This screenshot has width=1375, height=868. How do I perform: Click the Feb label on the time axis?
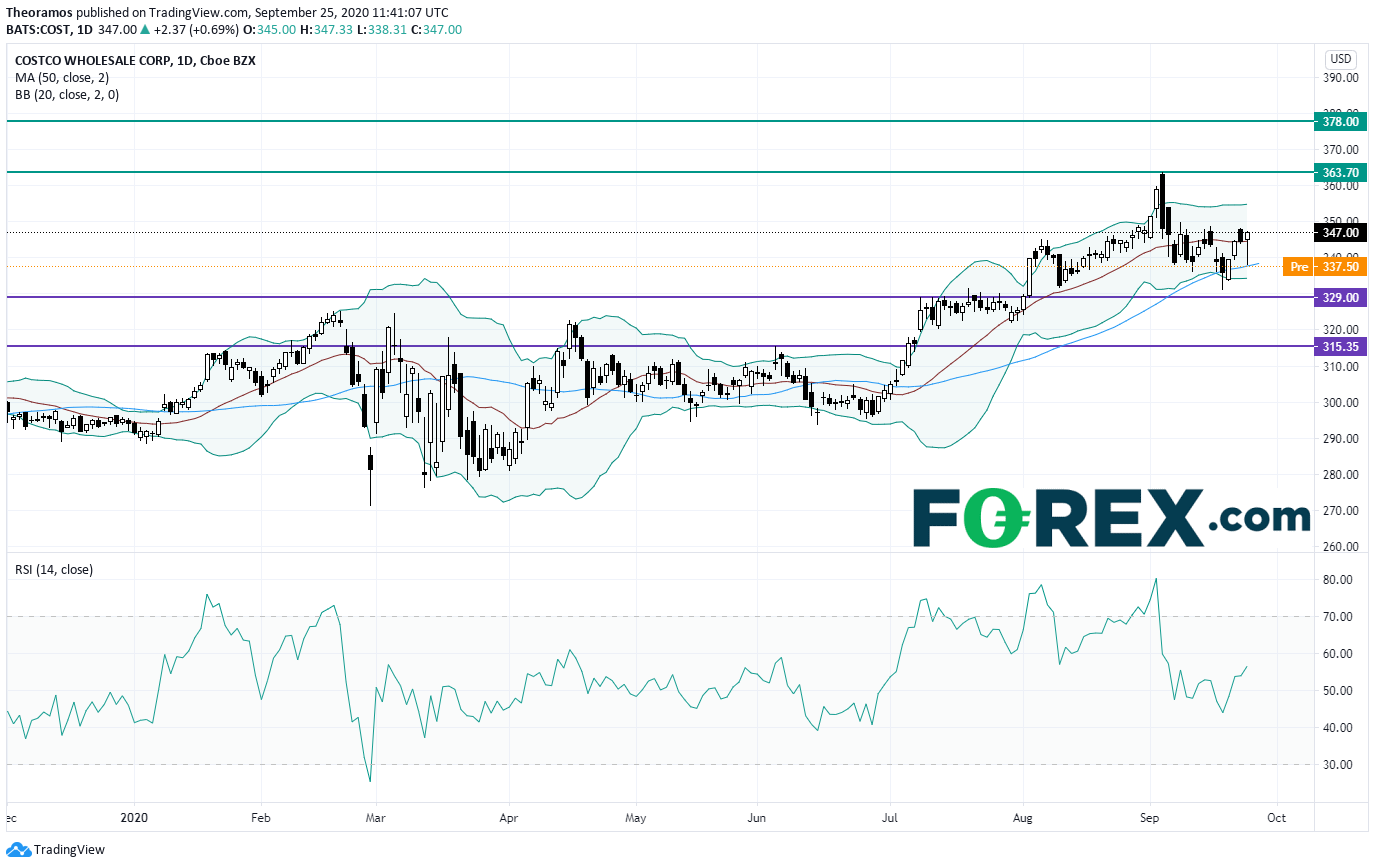261,816
